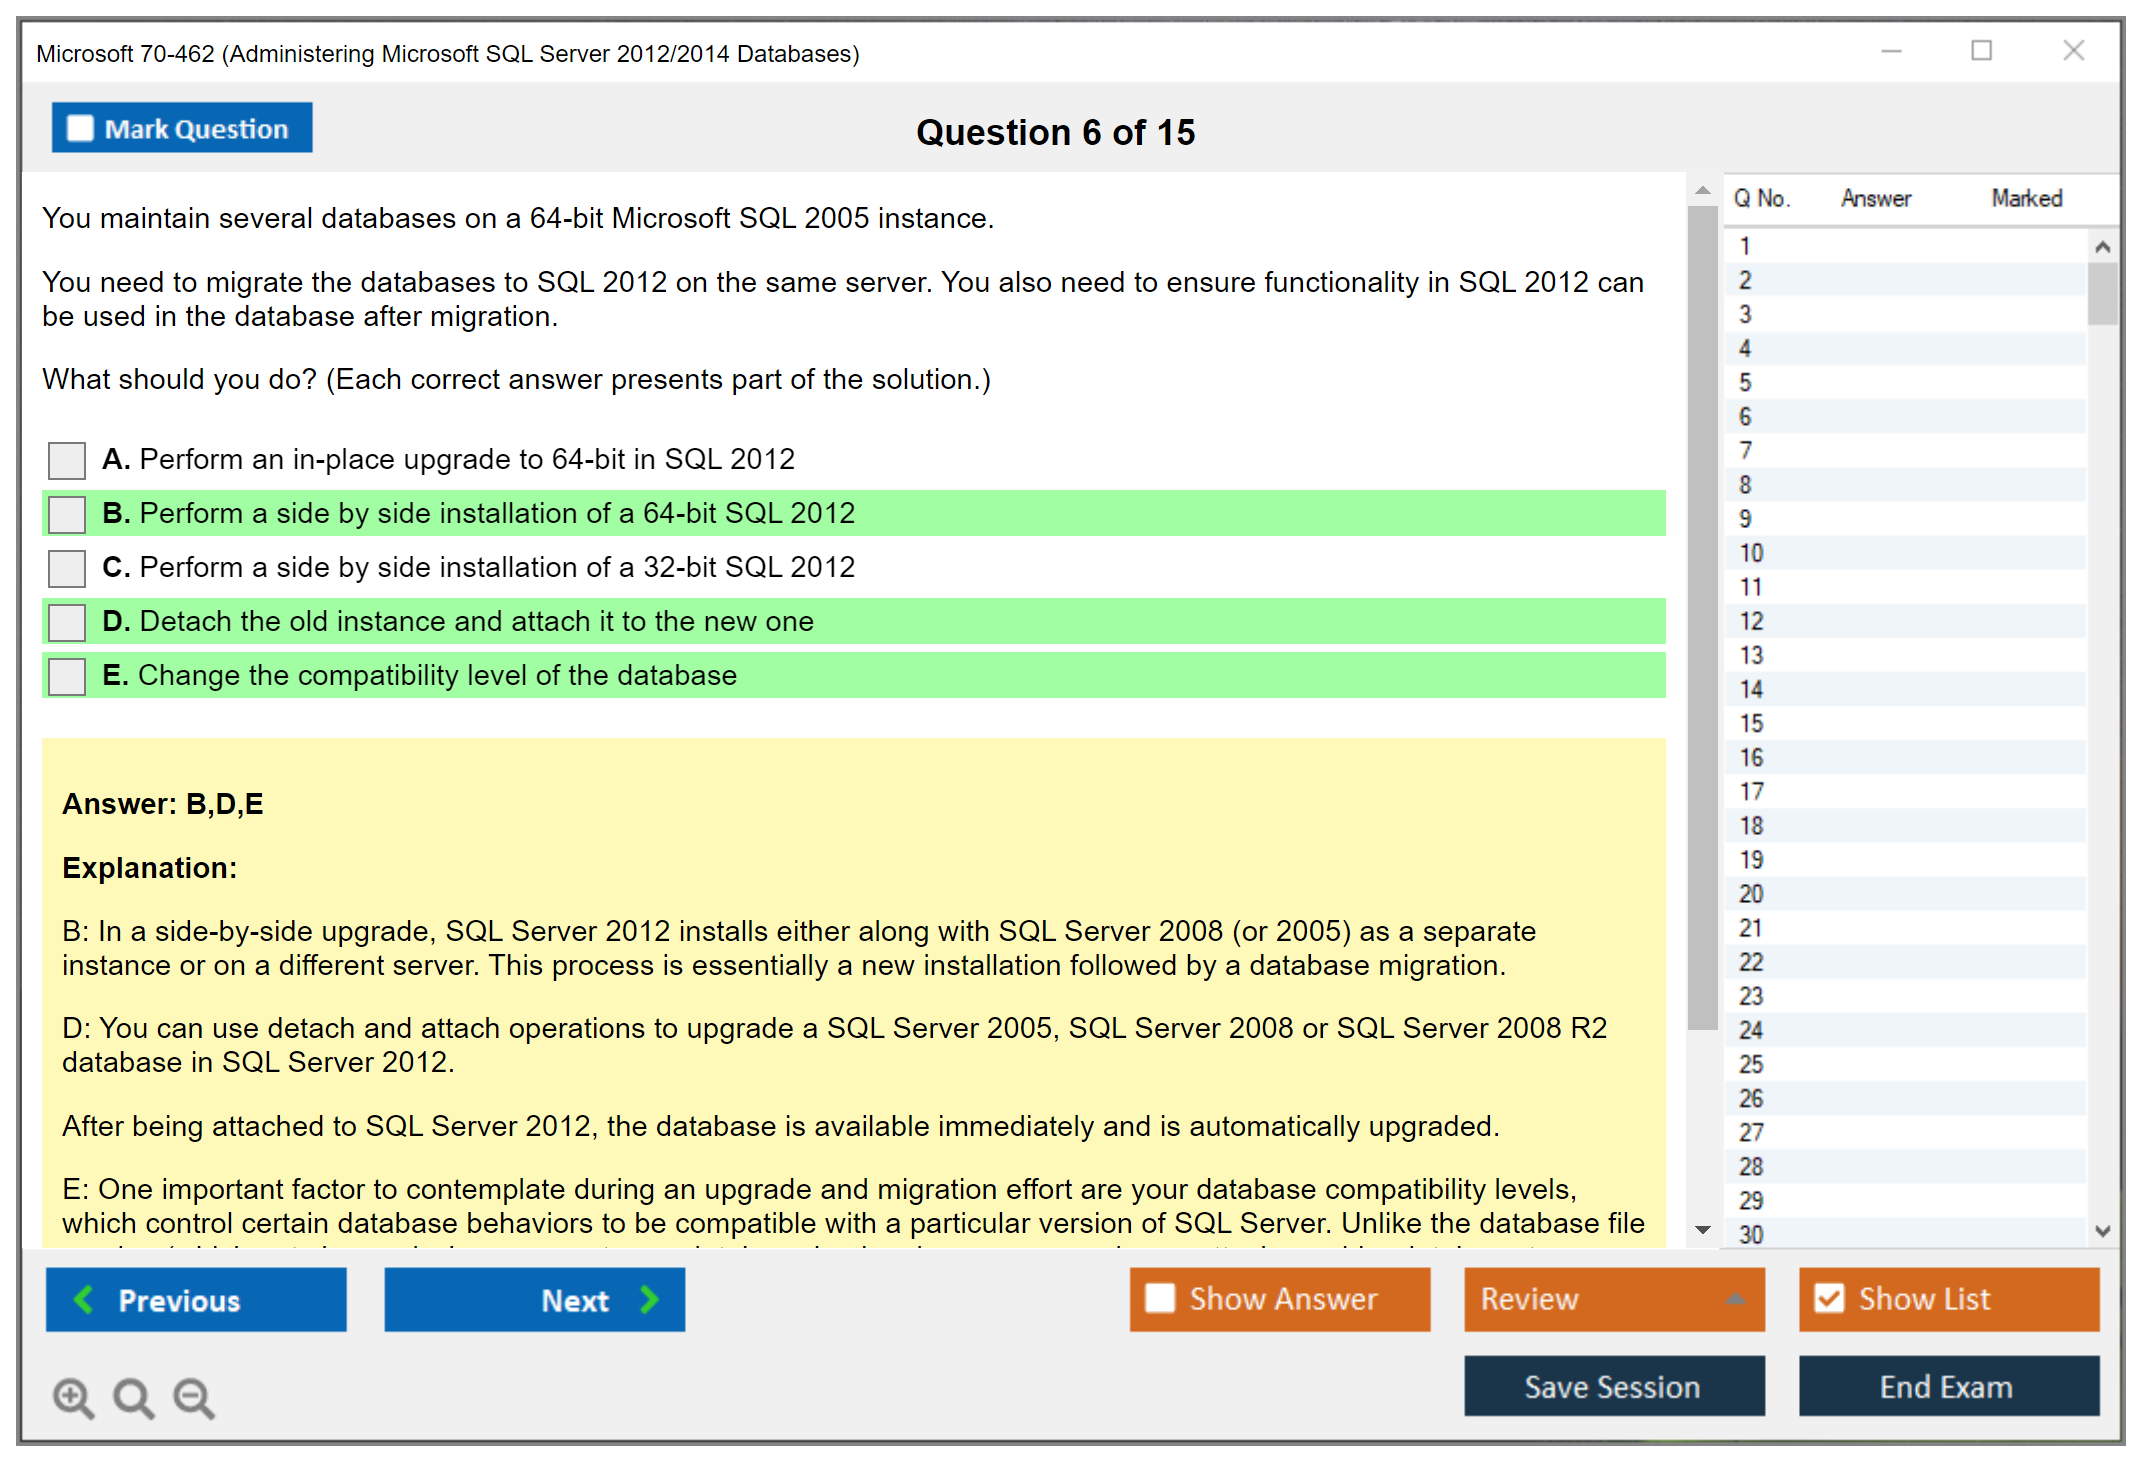Viewport: 2150px width, 1470px height.
Task: Click the question list scrollbar thumb
Action: 2102,293
